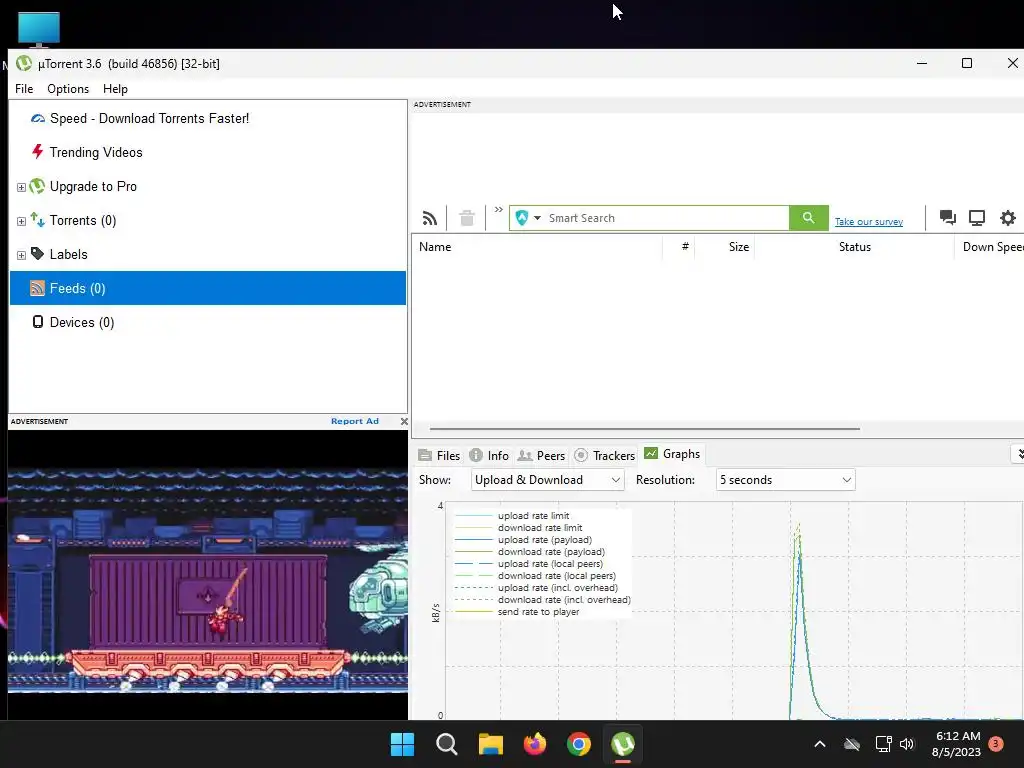
Task: Click 'download rate (payload)' legend entry
Action: [551, 552]
